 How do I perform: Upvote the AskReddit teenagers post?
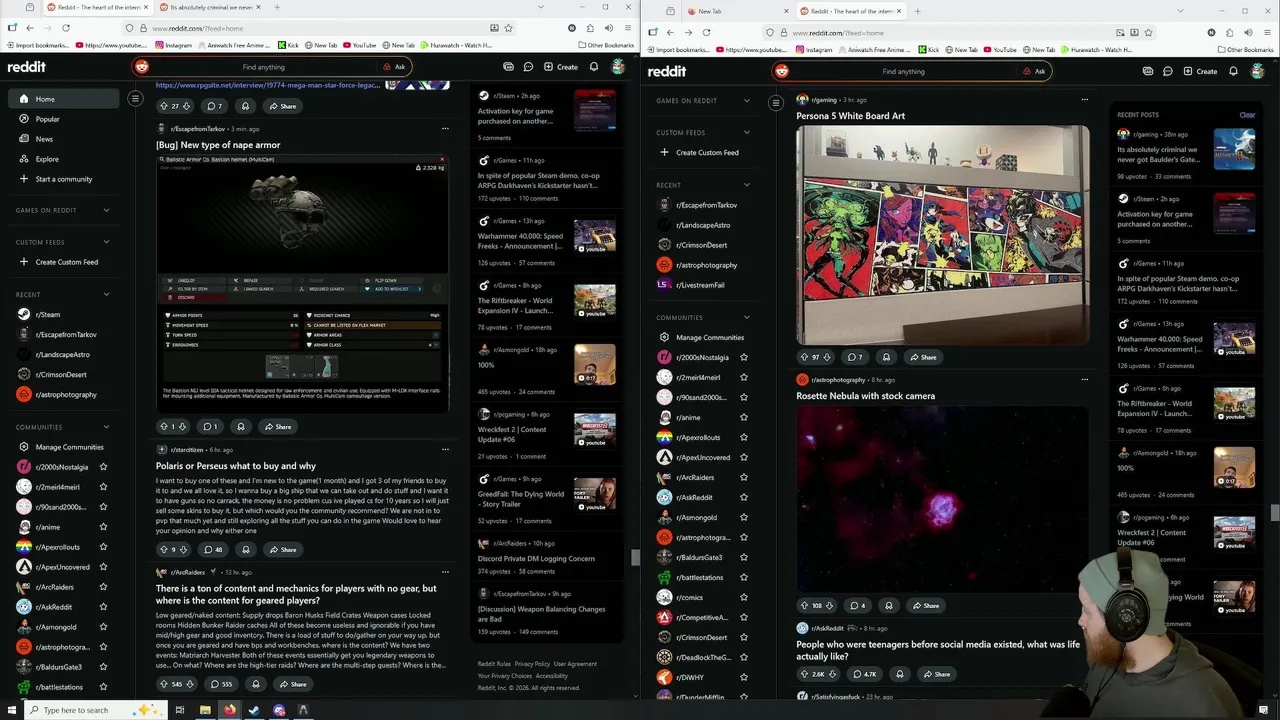click(804, 674)
